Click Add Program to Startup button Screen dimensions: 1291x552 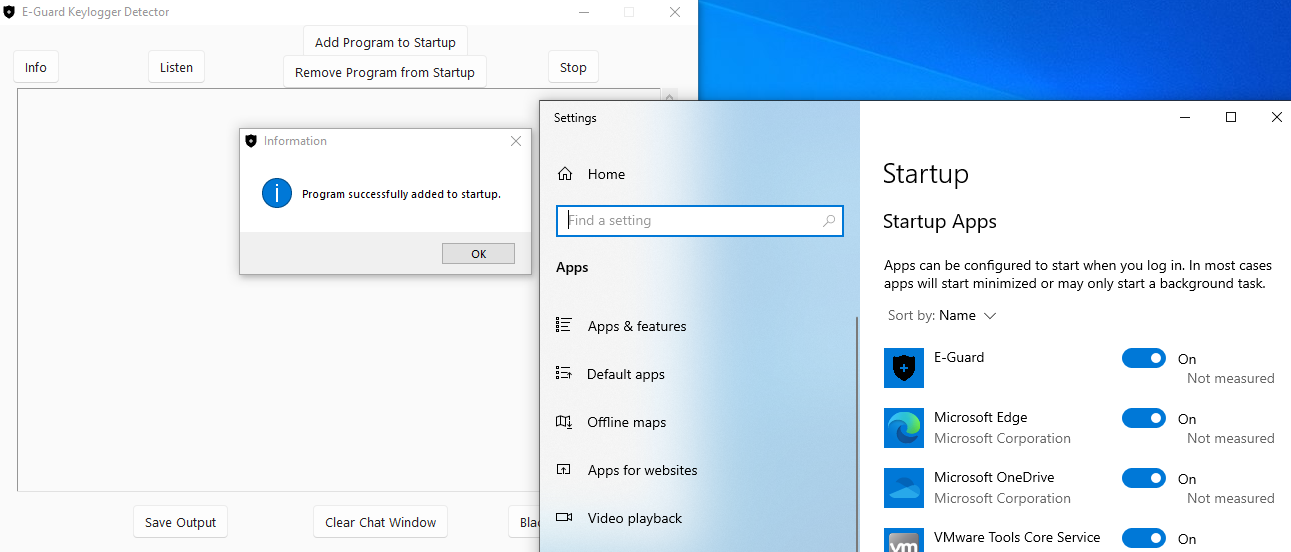pos(385,42)
